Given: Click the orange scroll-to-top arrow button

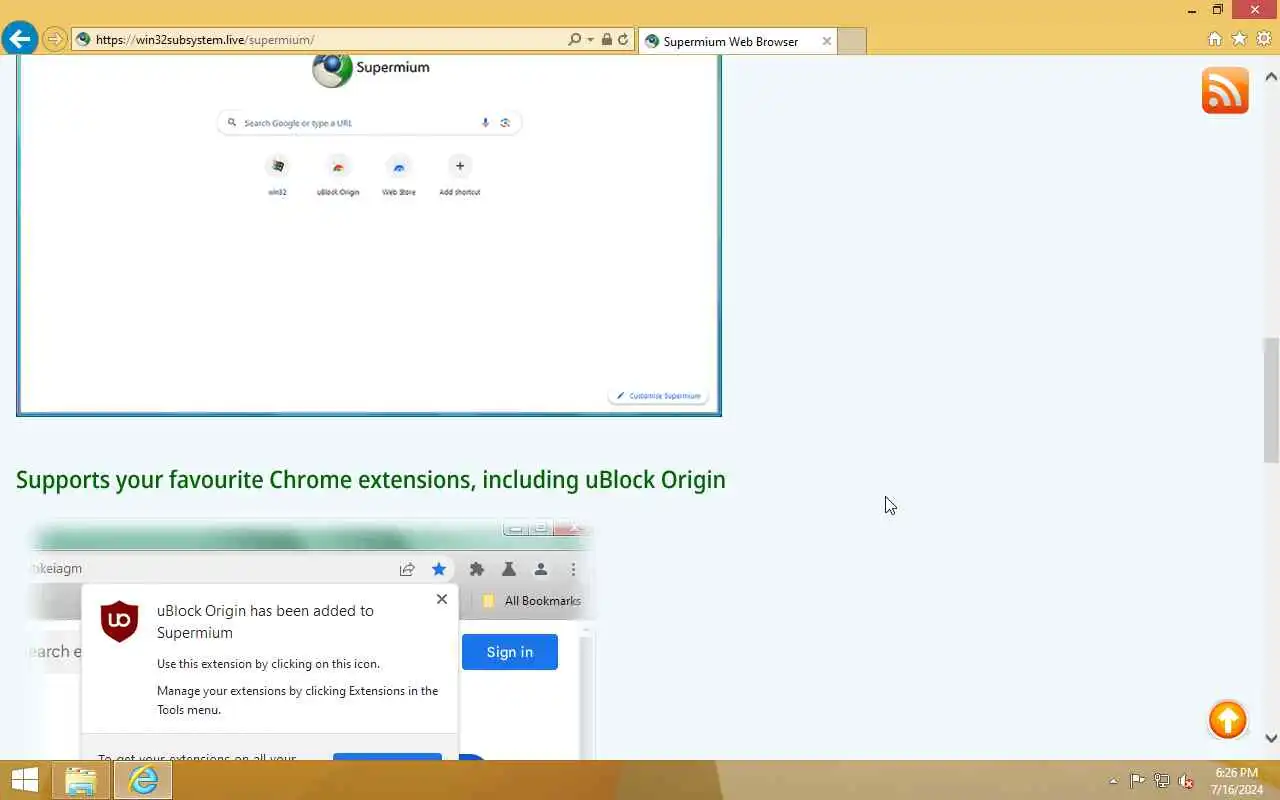Looking at the screenshot, I should coord(1227,720).
